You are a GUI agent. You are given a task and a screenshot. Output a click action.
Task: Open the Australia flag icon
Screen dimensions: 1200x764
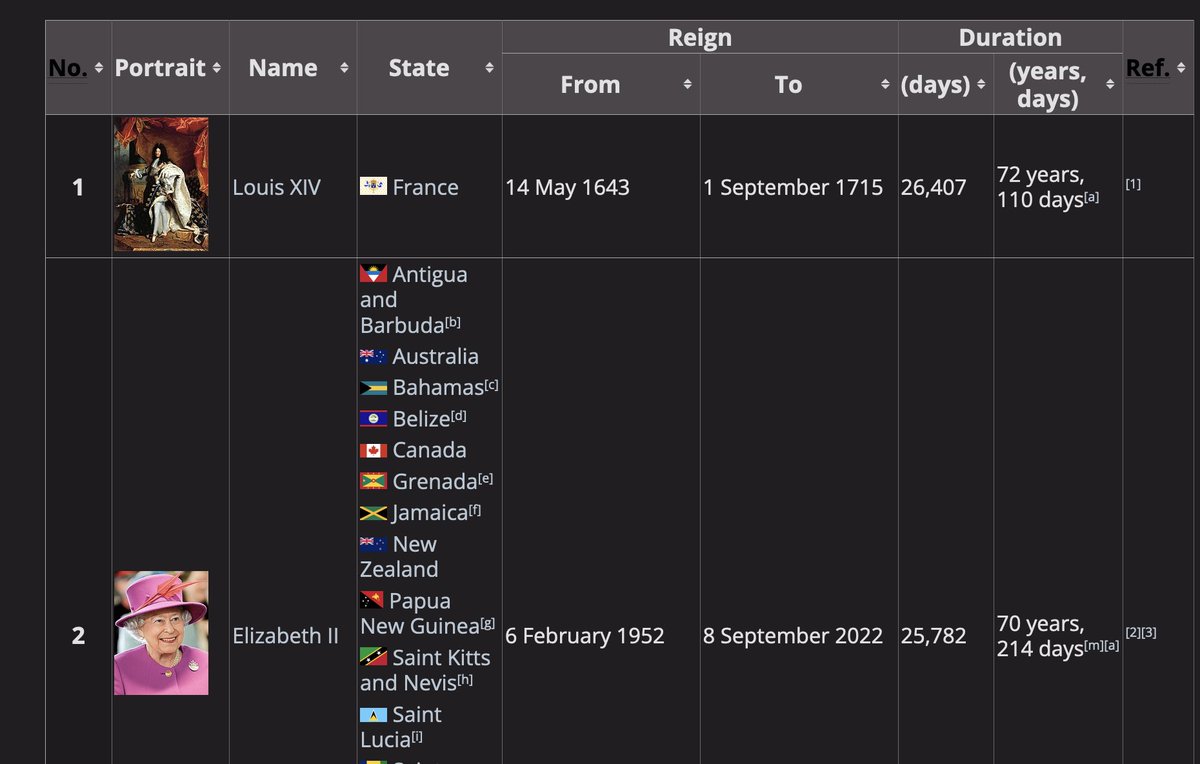click(x=373, y=356)
